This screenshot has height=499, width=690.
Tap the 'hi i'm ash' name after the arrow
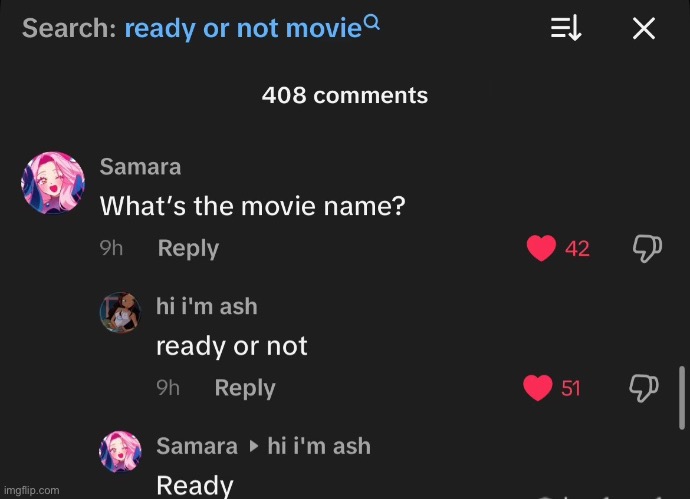[319, 446]
